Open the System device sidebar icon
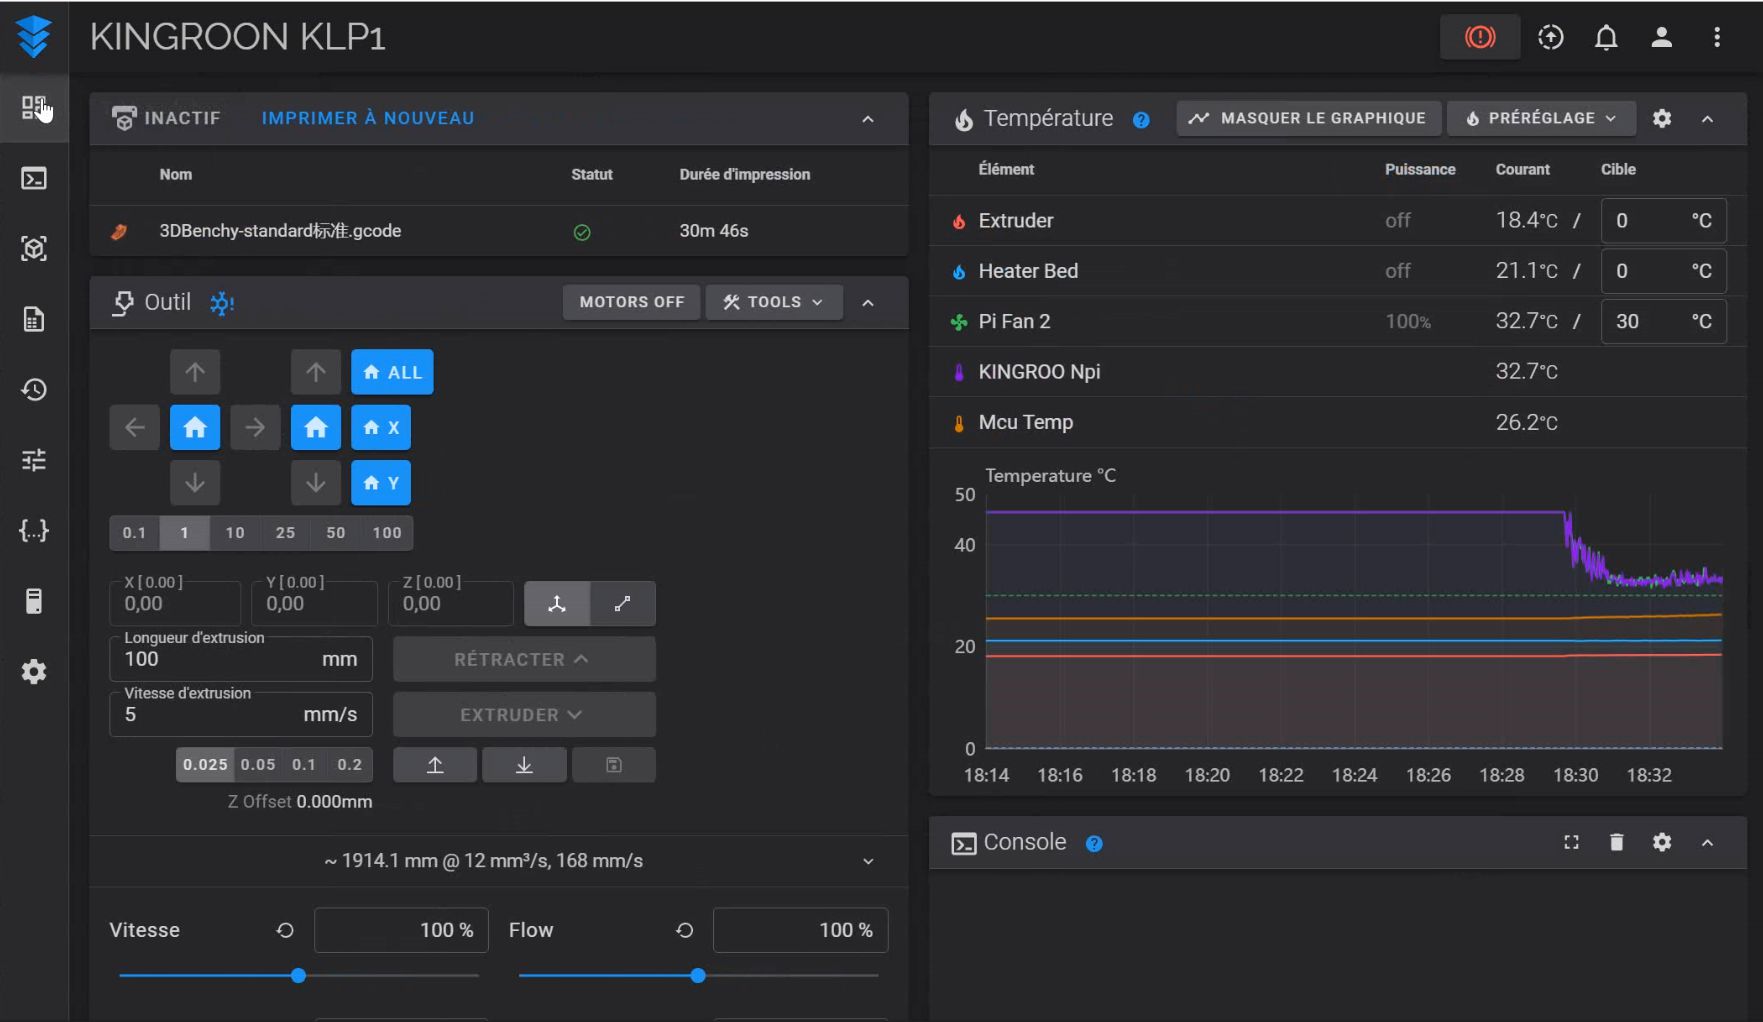This screenshot has height=1022, width=1763. click(34, 601)
